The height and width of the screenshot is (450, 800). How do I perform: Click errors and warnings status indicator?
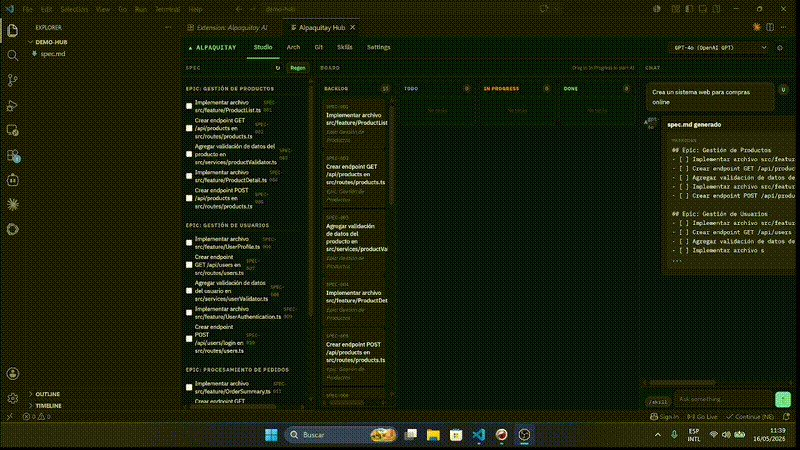36,417
